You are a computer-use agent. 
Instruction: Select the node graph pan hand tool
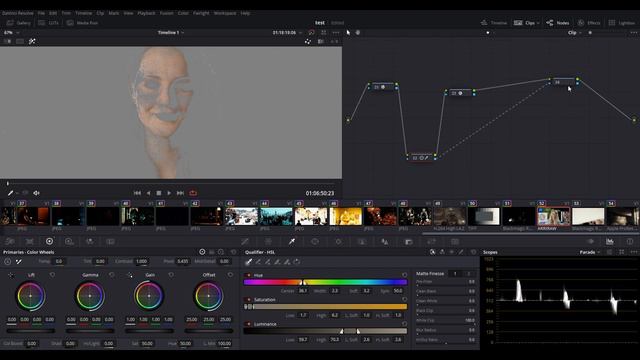(x=358, y=32)
